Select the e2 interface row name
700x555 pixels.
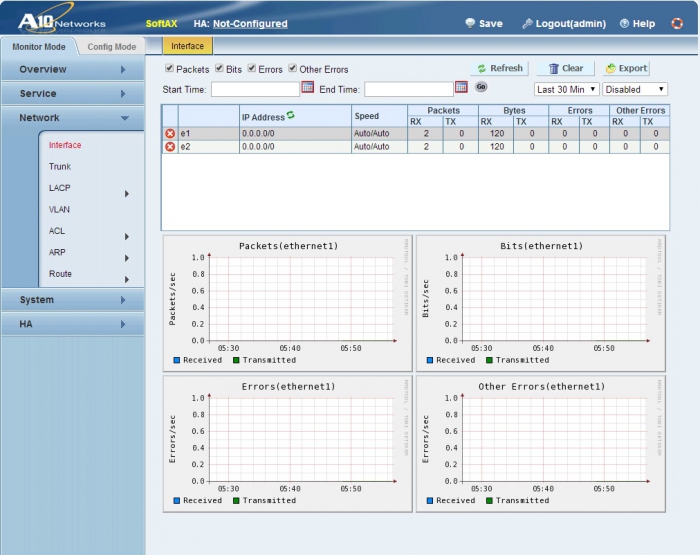point(185,146)
